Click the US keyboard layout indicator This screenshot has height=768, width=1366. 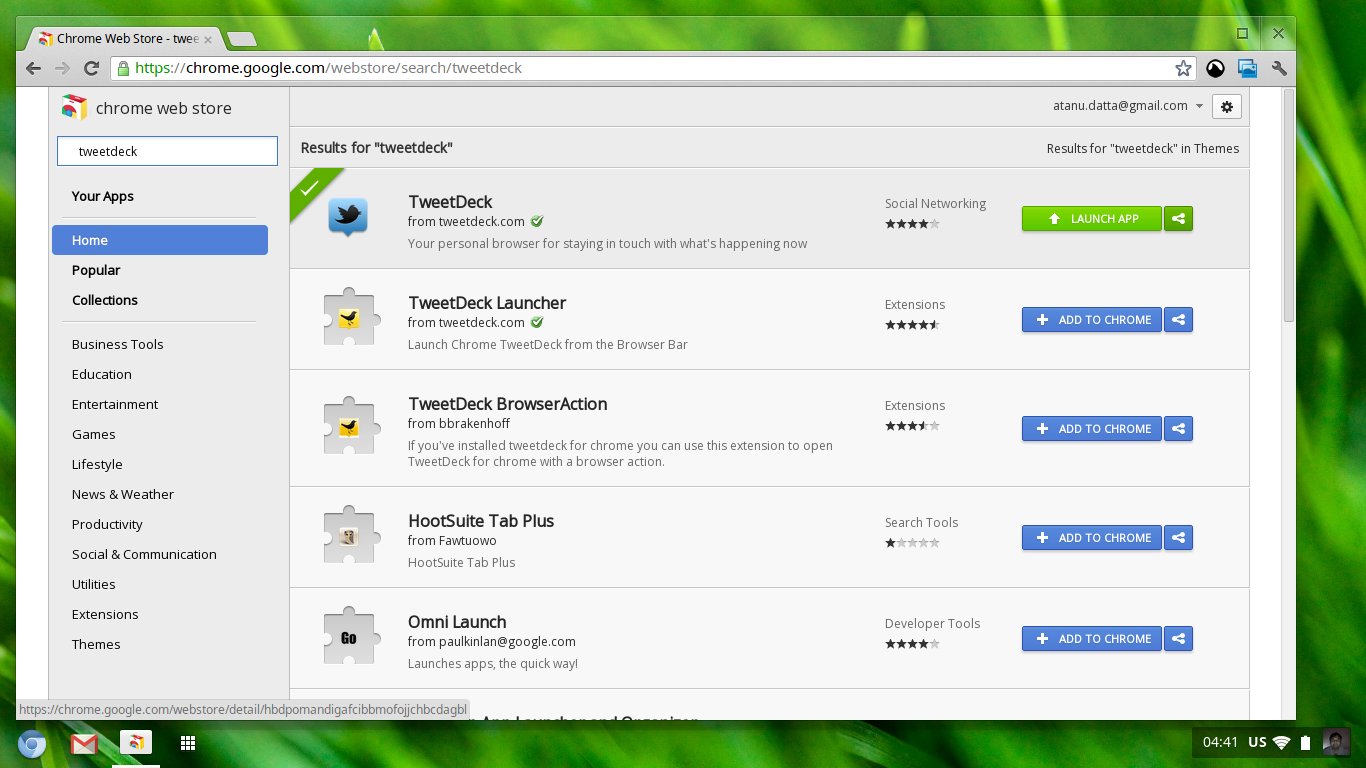[x=1257, y=742]
